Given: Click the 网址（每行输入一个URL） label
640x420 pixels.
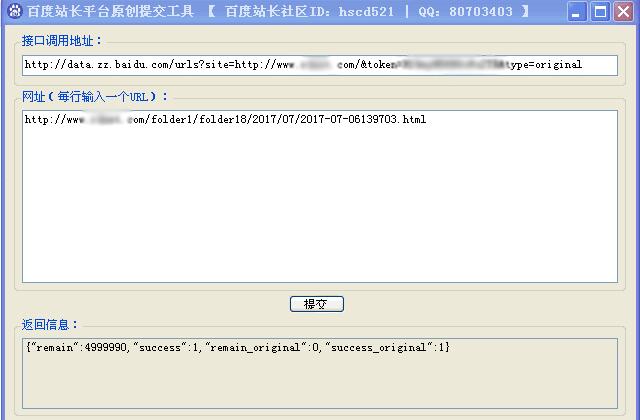Looking at the screenshot, I should pos(96,97).
